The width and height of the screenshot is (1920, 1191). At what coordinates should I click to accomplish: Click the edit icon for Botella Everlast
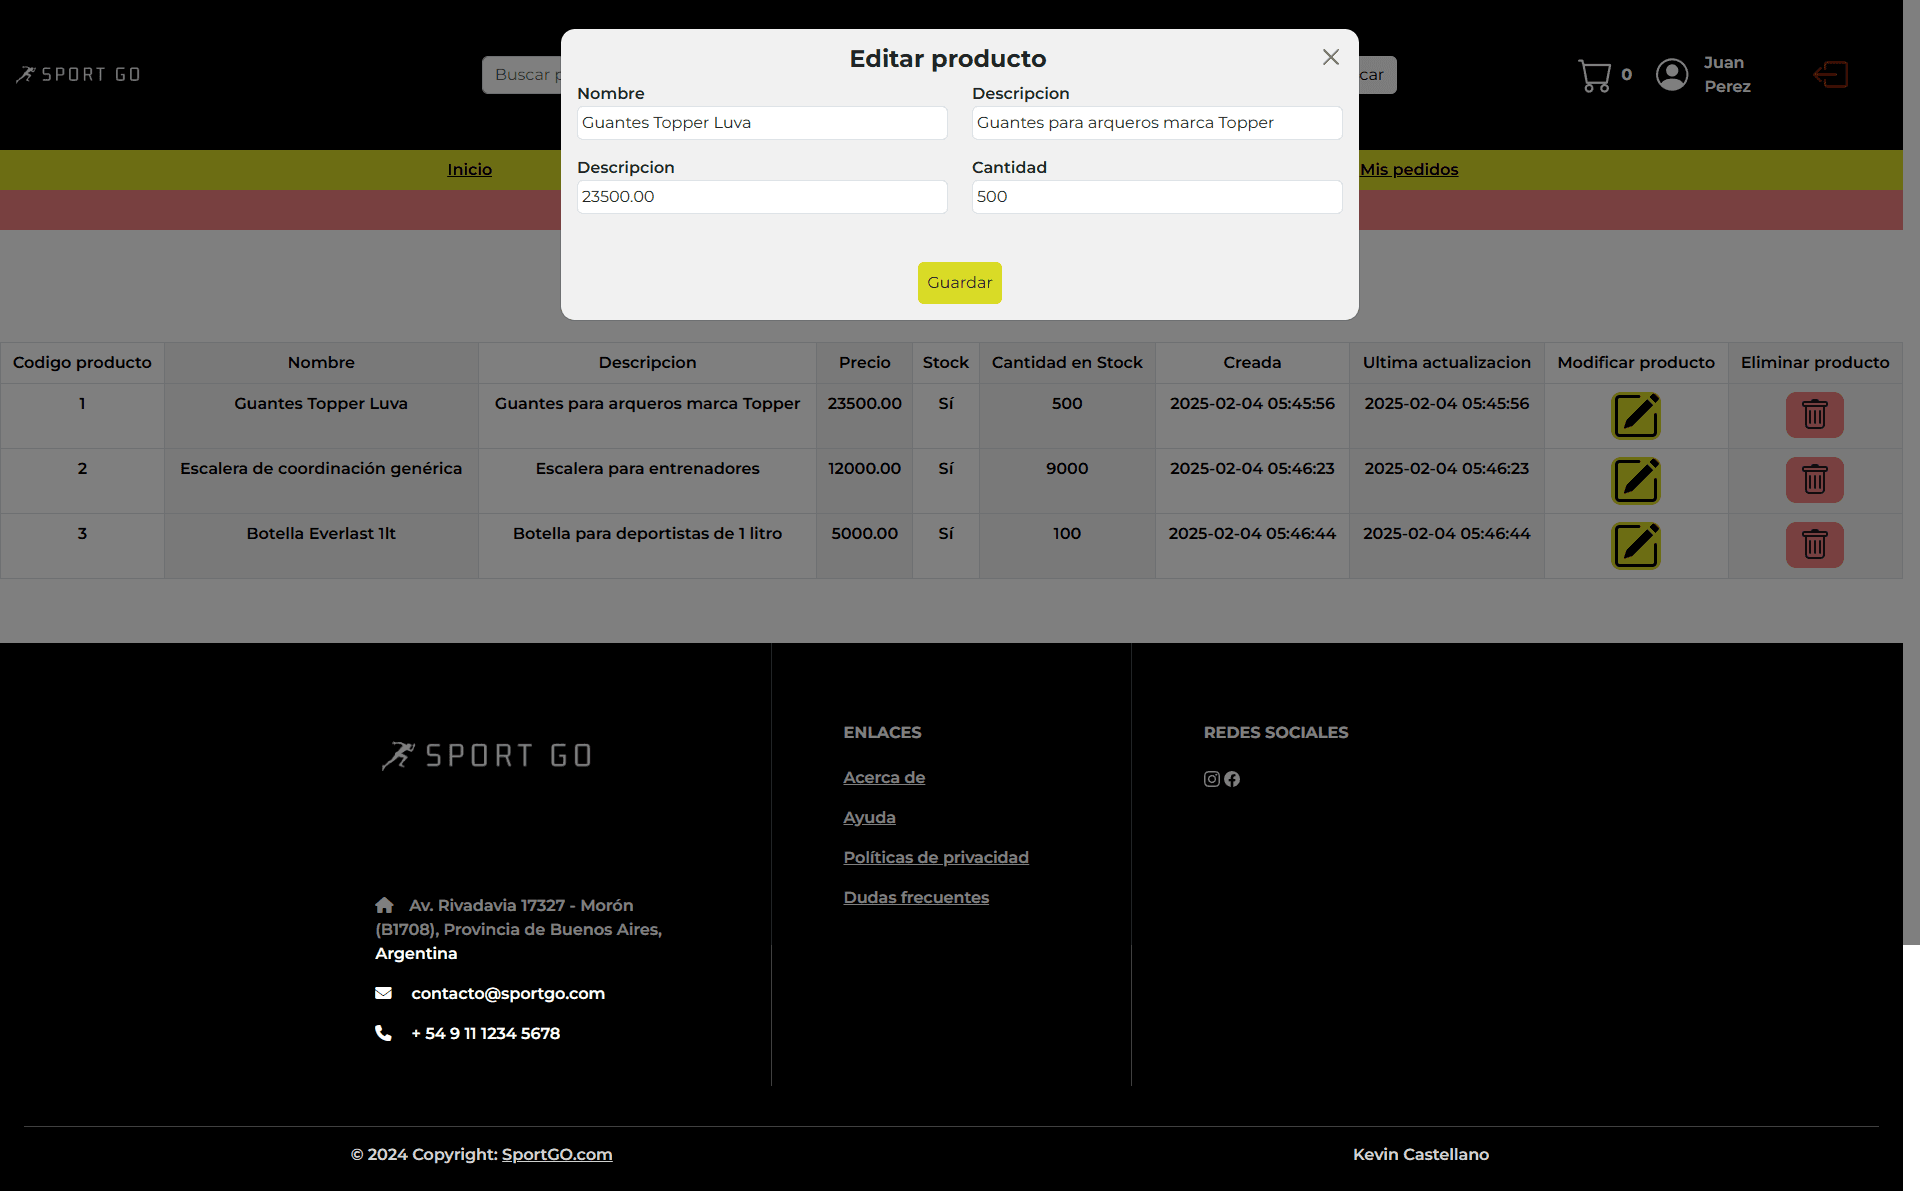(1635, 546)
